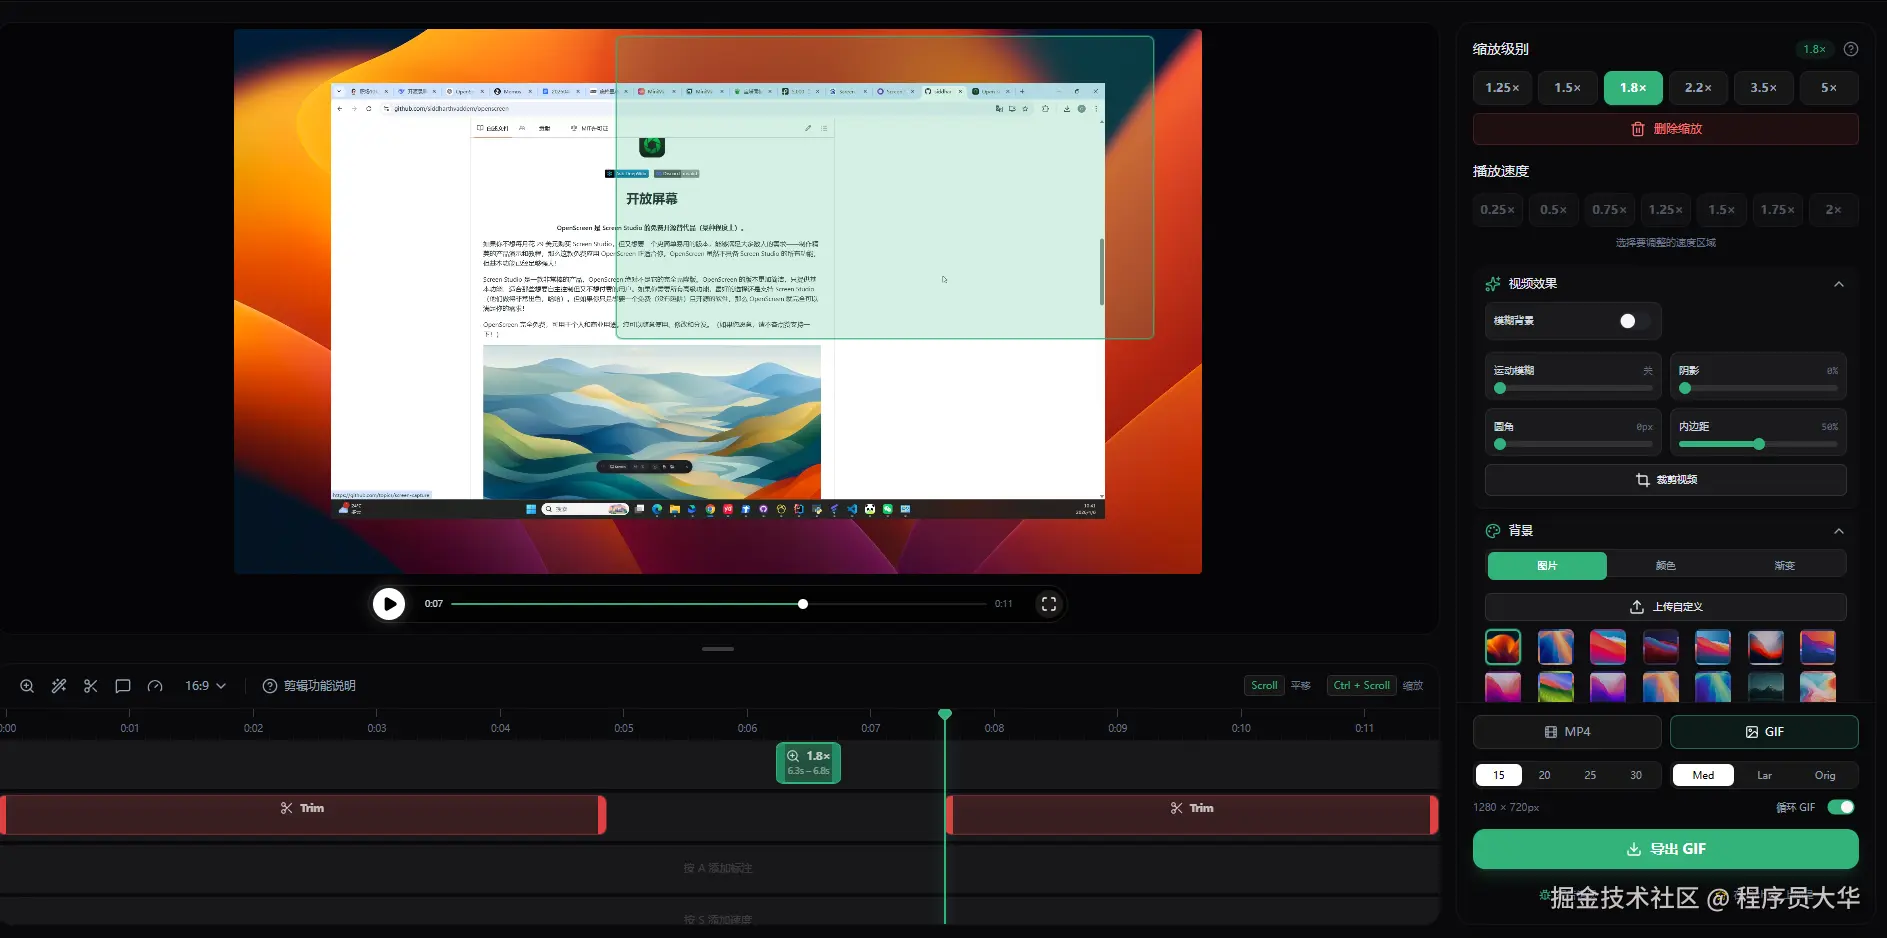The width and height of the screenshot is (1887, 938).
Task: Select the orange flower wallpaper thumbnail
Action: 1503,647
